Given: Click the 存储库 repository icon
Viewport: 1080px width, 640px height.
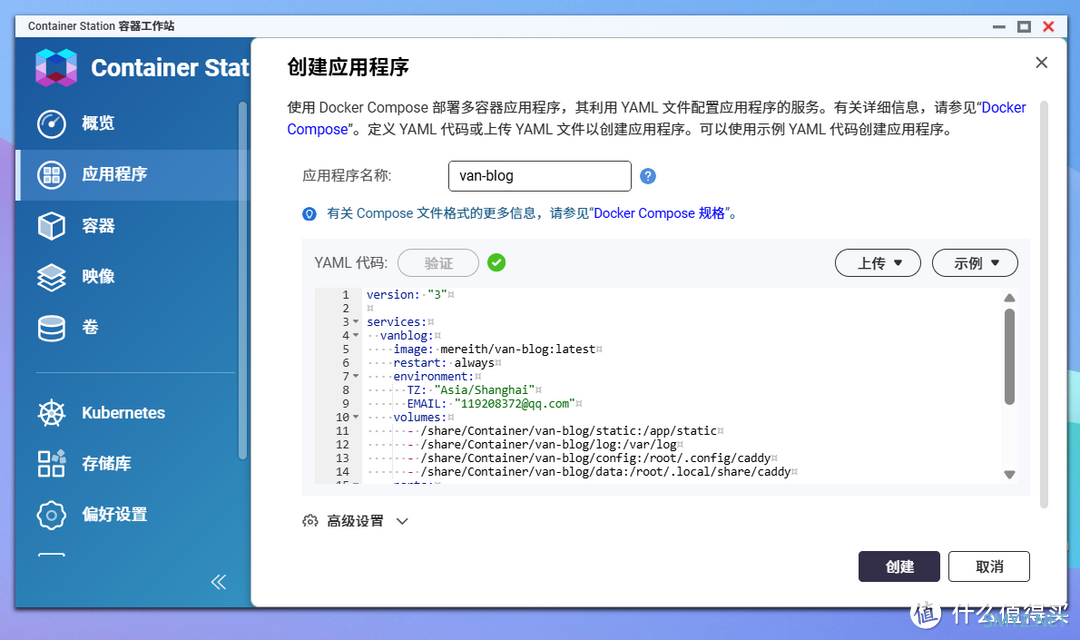Looking at the screenshot, I should pyautogui.click(x=52, y=464).
